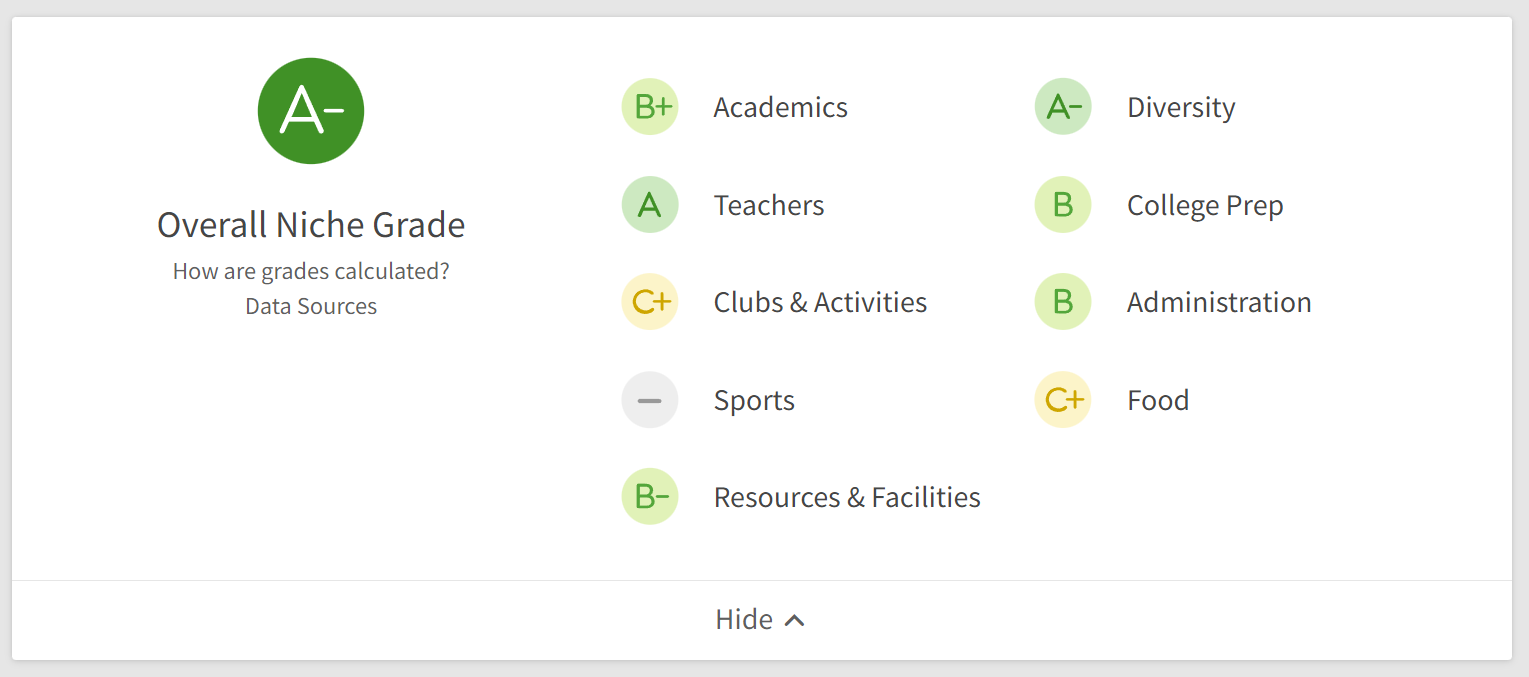Select the Academics category label
Image resolution: width=1529 pixels, height=677 pixels.
[780, 107]
